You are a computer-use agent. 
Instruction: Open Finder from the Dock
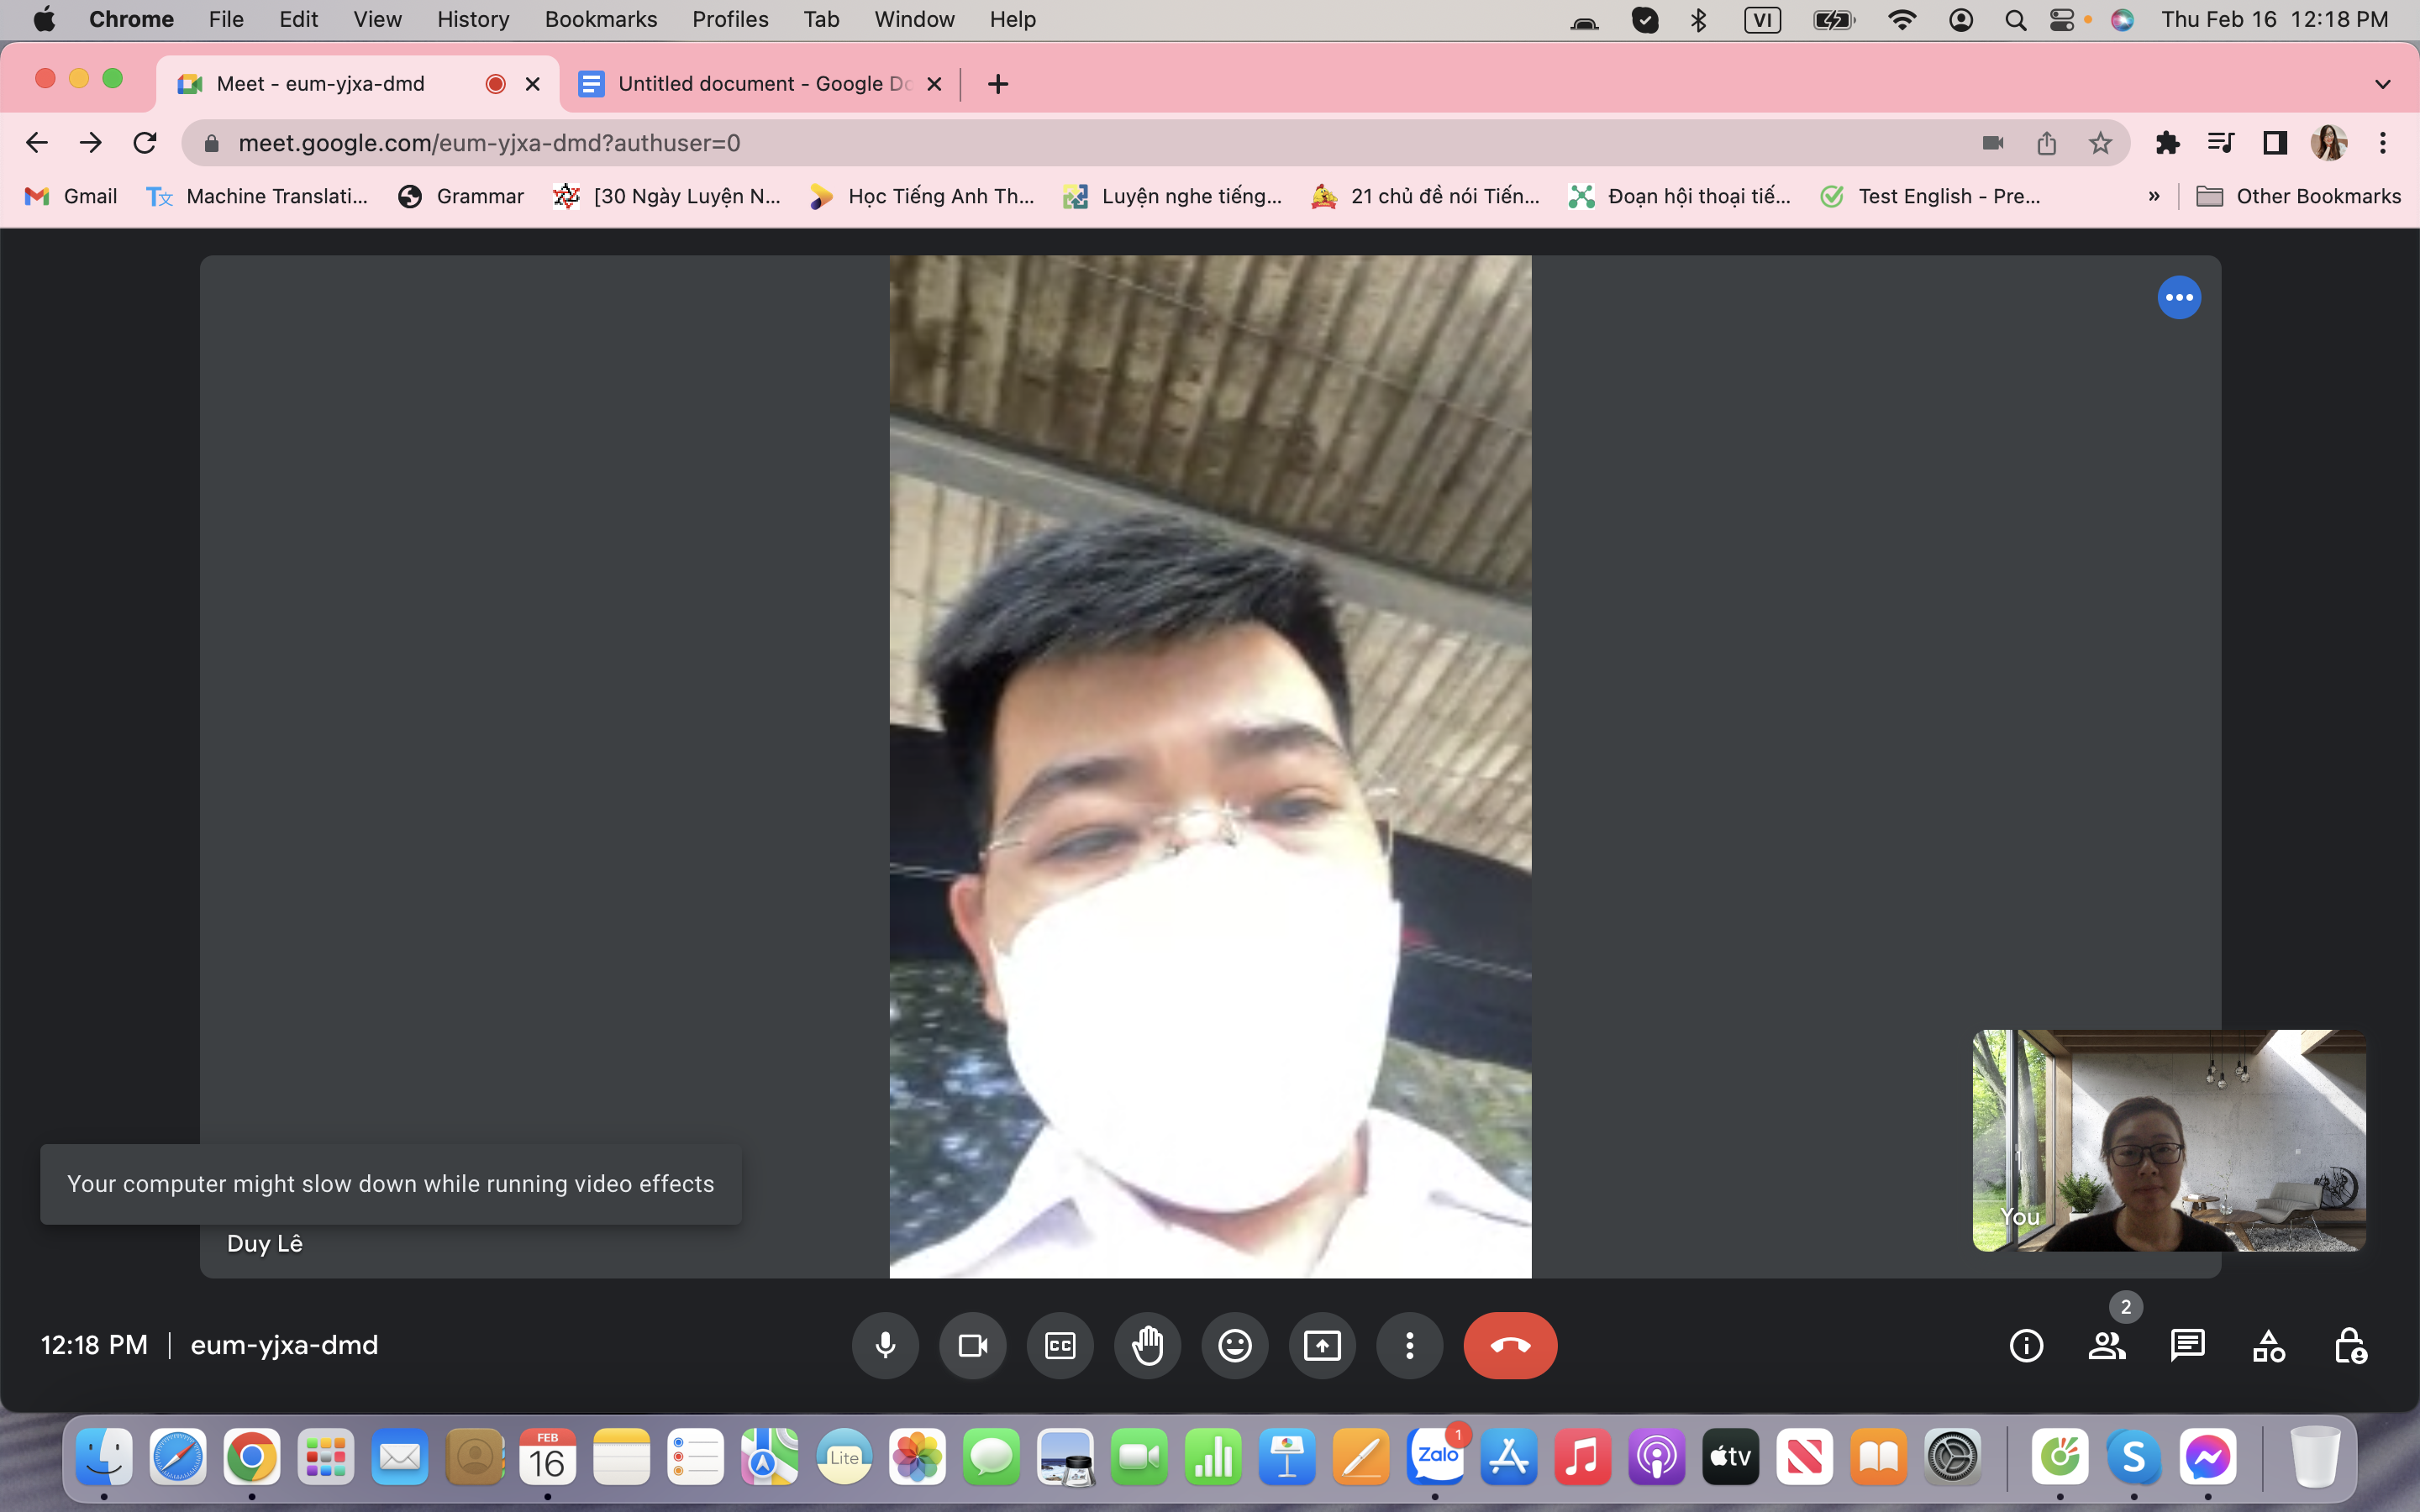104,1457
